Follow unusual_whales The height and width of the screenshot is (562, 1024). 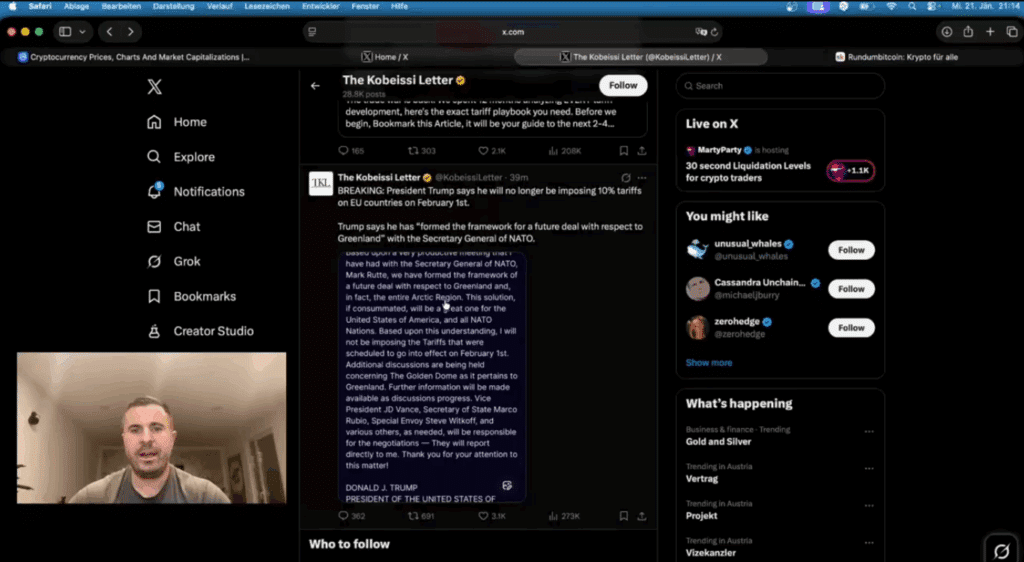click(851, 250)
